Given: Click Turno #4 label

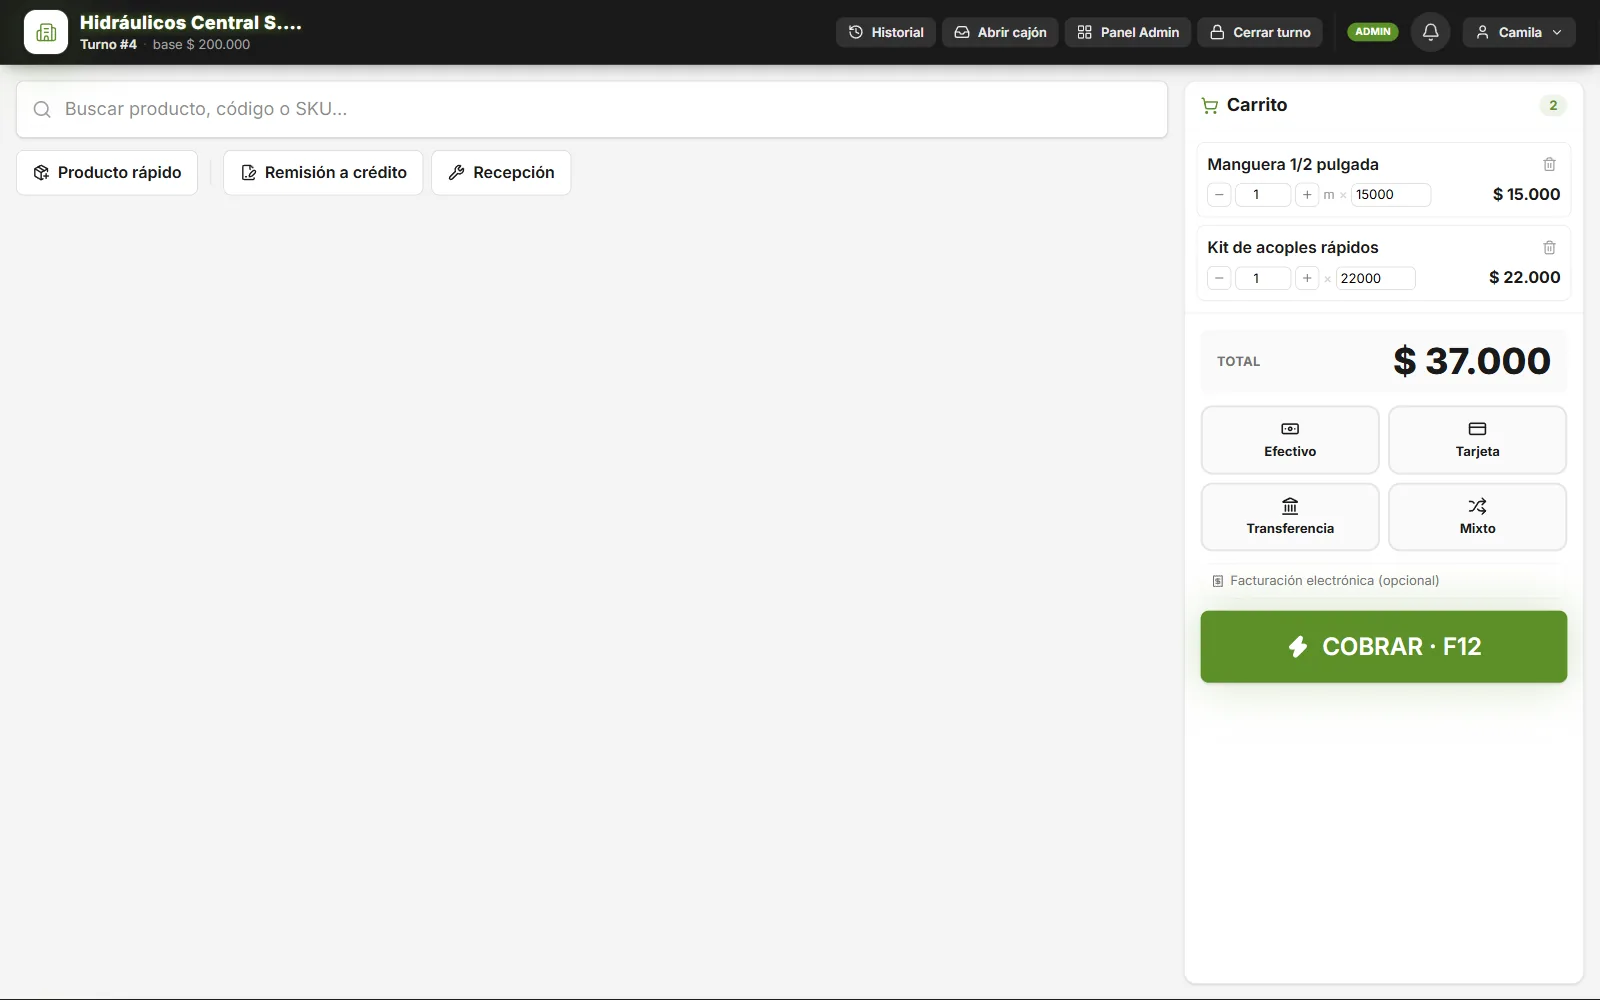Looking at the screenshot, I should (x=108, y=45).
